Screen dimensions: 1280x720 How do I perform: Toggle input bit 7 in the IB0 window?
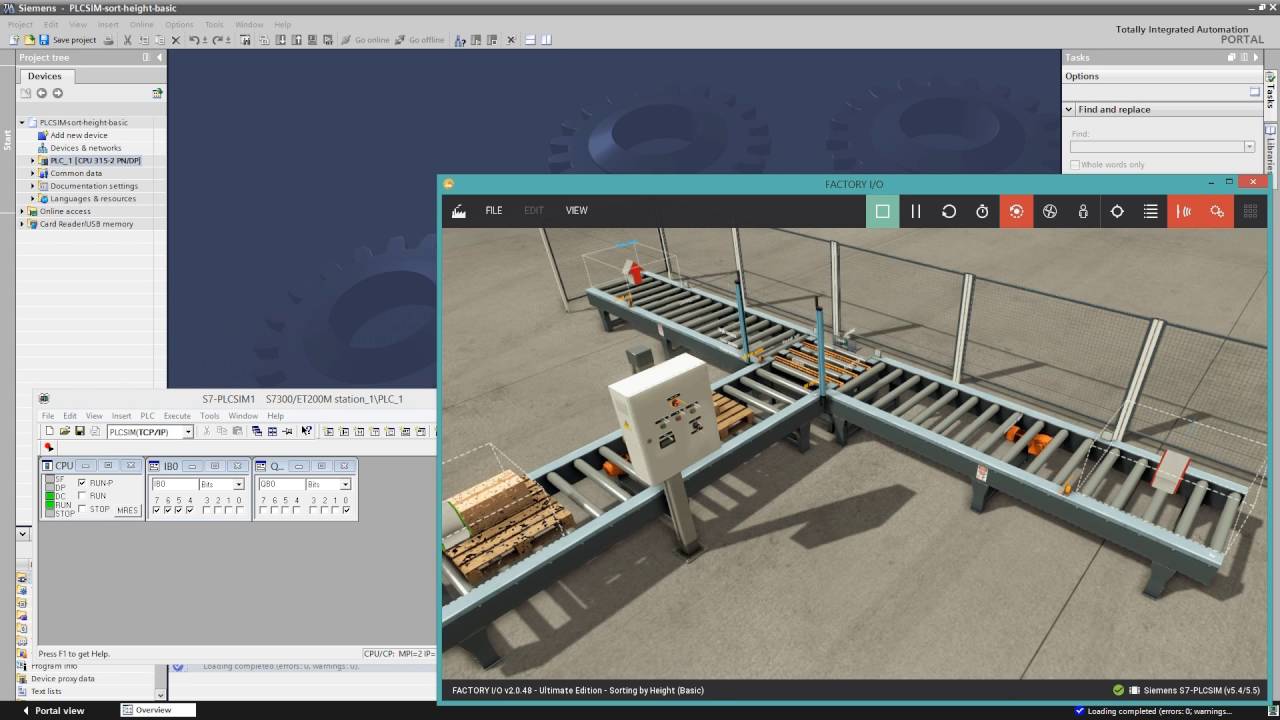click(155, 509)
